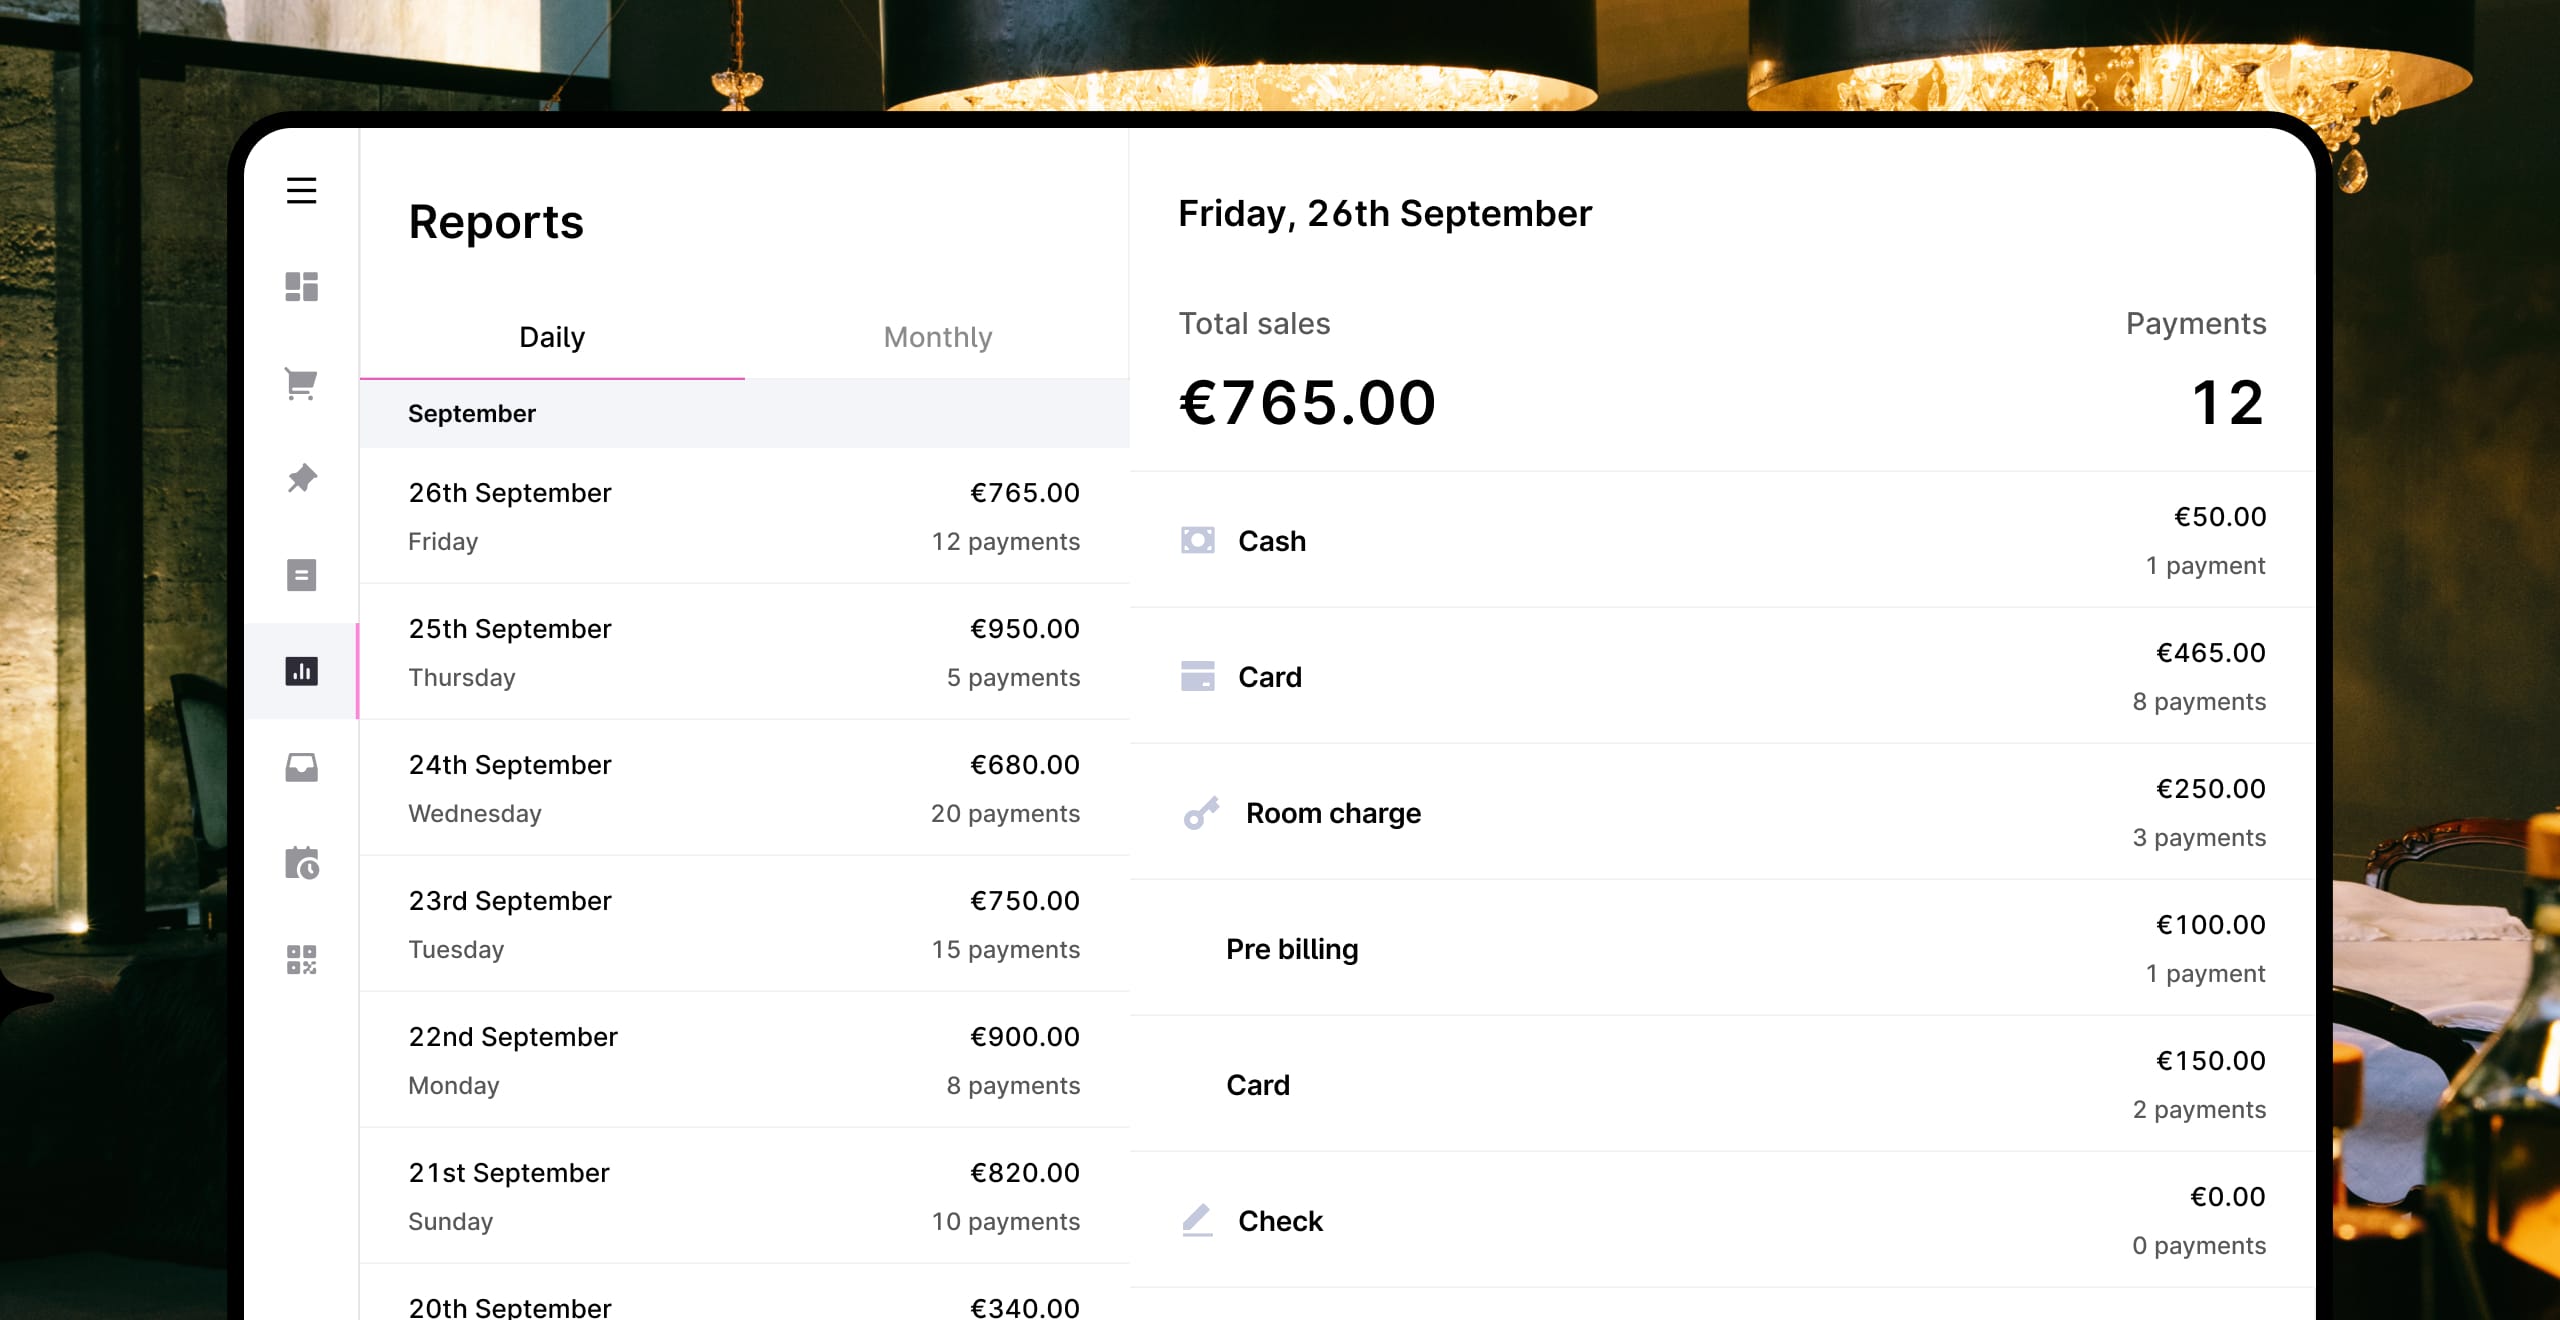Expand the Room charge payment row
2560x1320 pixels.
click(1720, 813)
